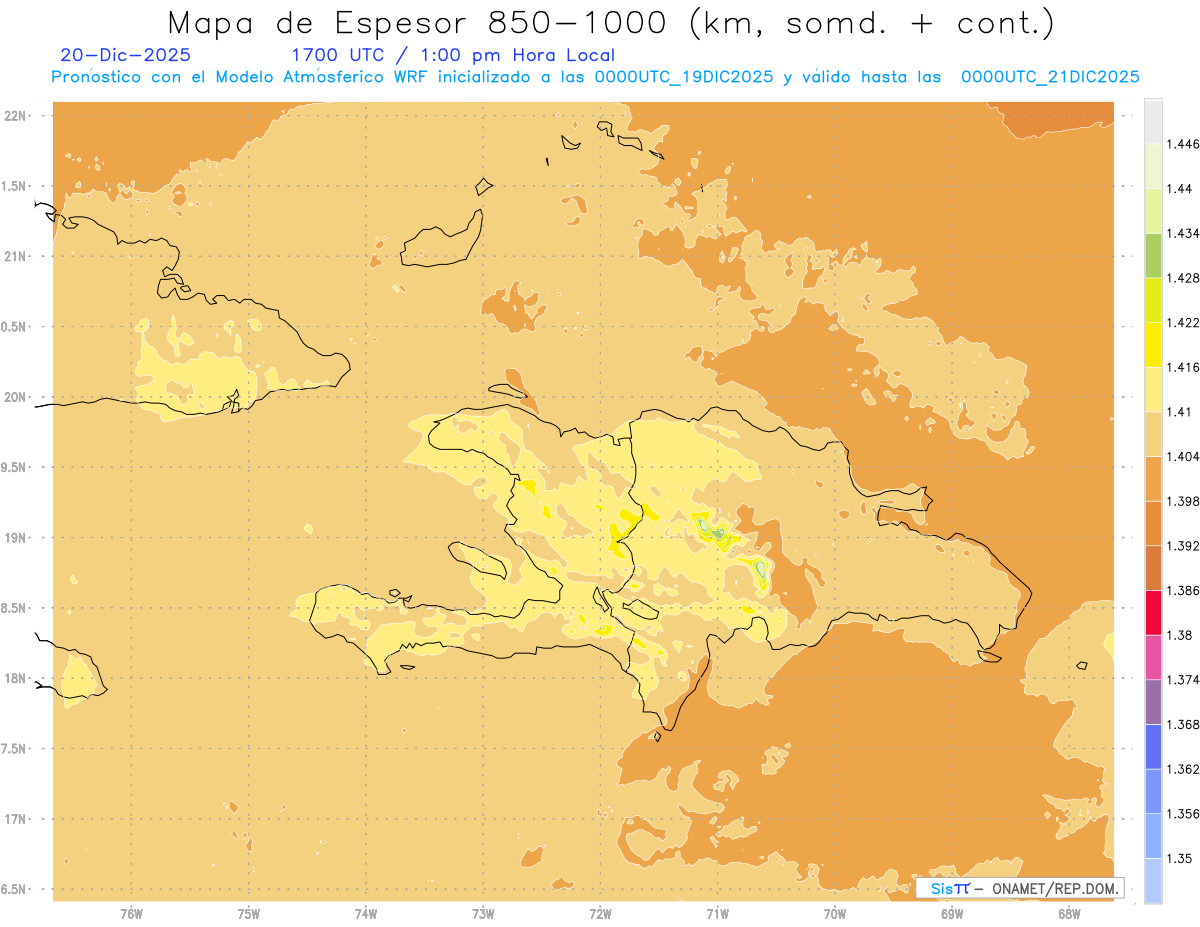This screenshot has width=1200, height=927.
Task: Click the longitude label '70W'
Action: coord(835,914)
